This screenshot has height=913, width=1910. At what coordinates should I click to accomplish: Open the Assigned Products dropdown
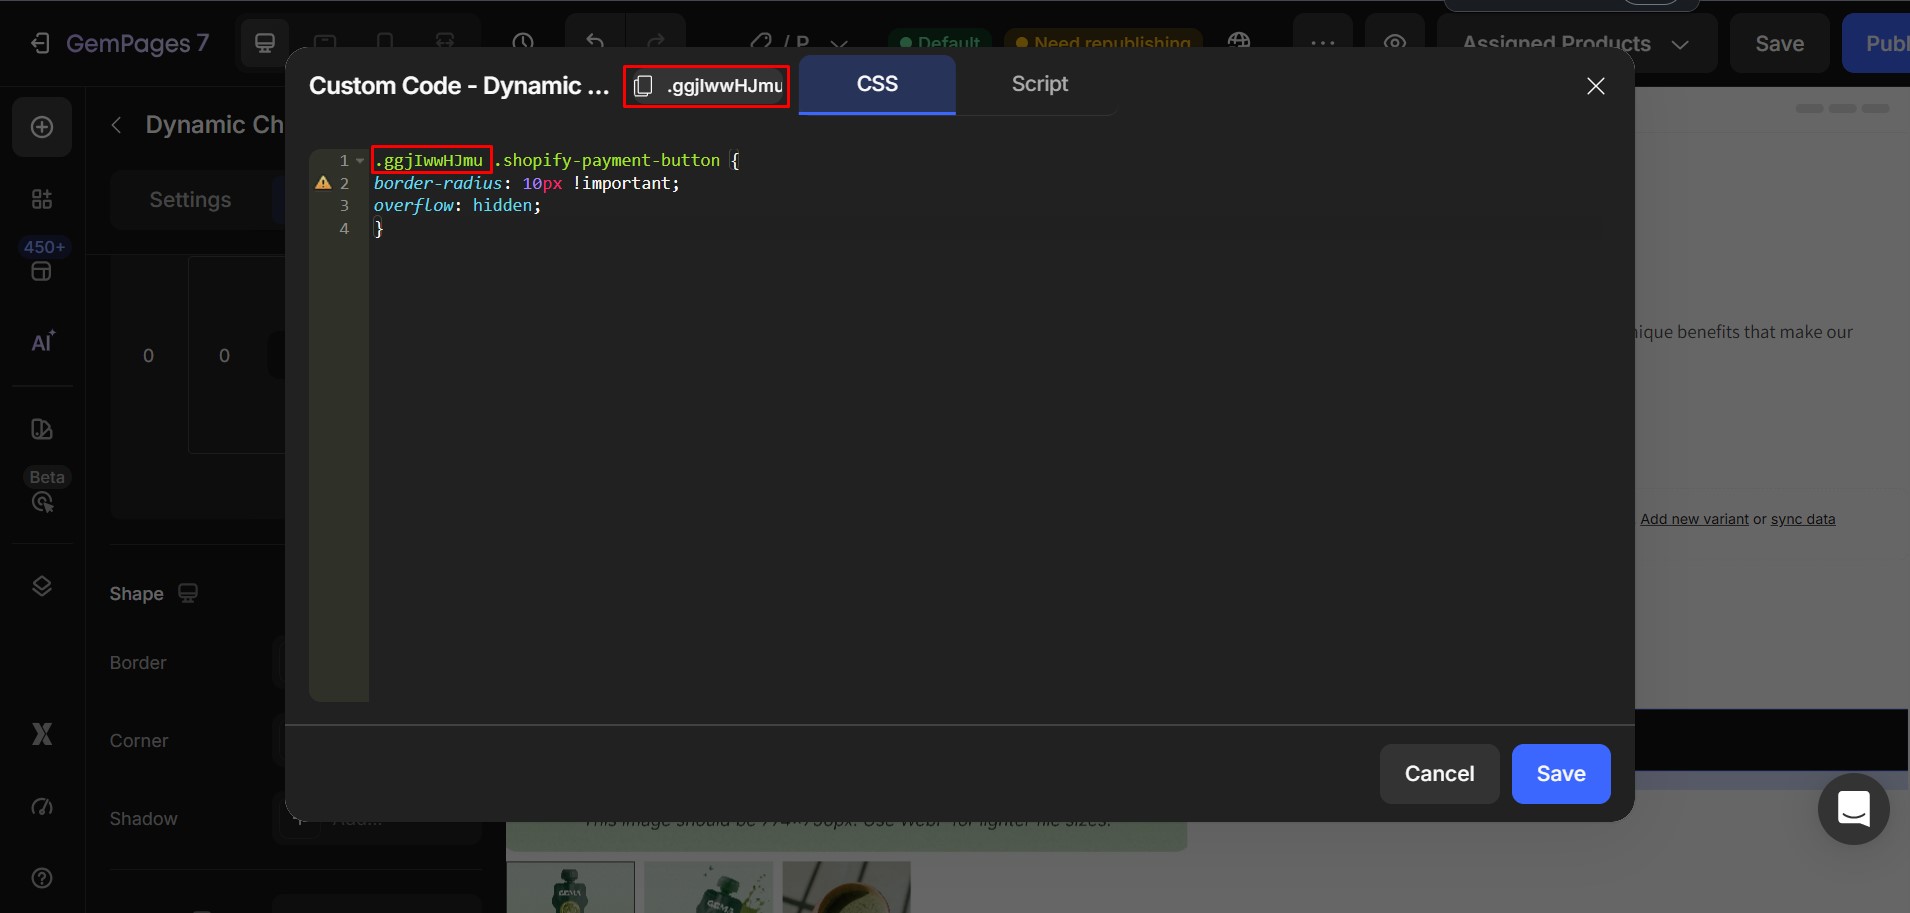(1576, 43)
